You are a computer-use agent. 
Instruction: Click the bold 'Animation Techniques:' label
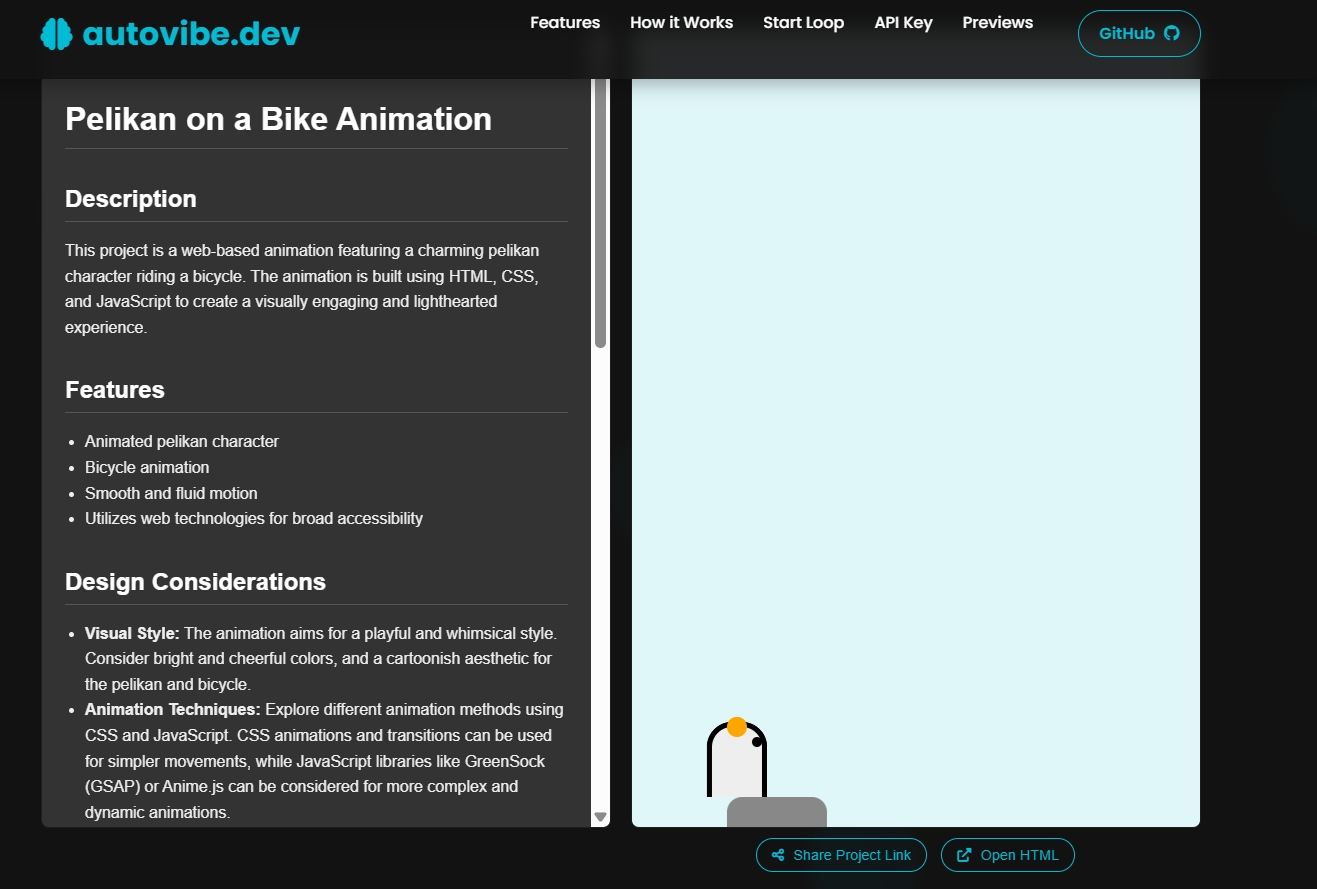pyautogui.click(x=173, y=709)
